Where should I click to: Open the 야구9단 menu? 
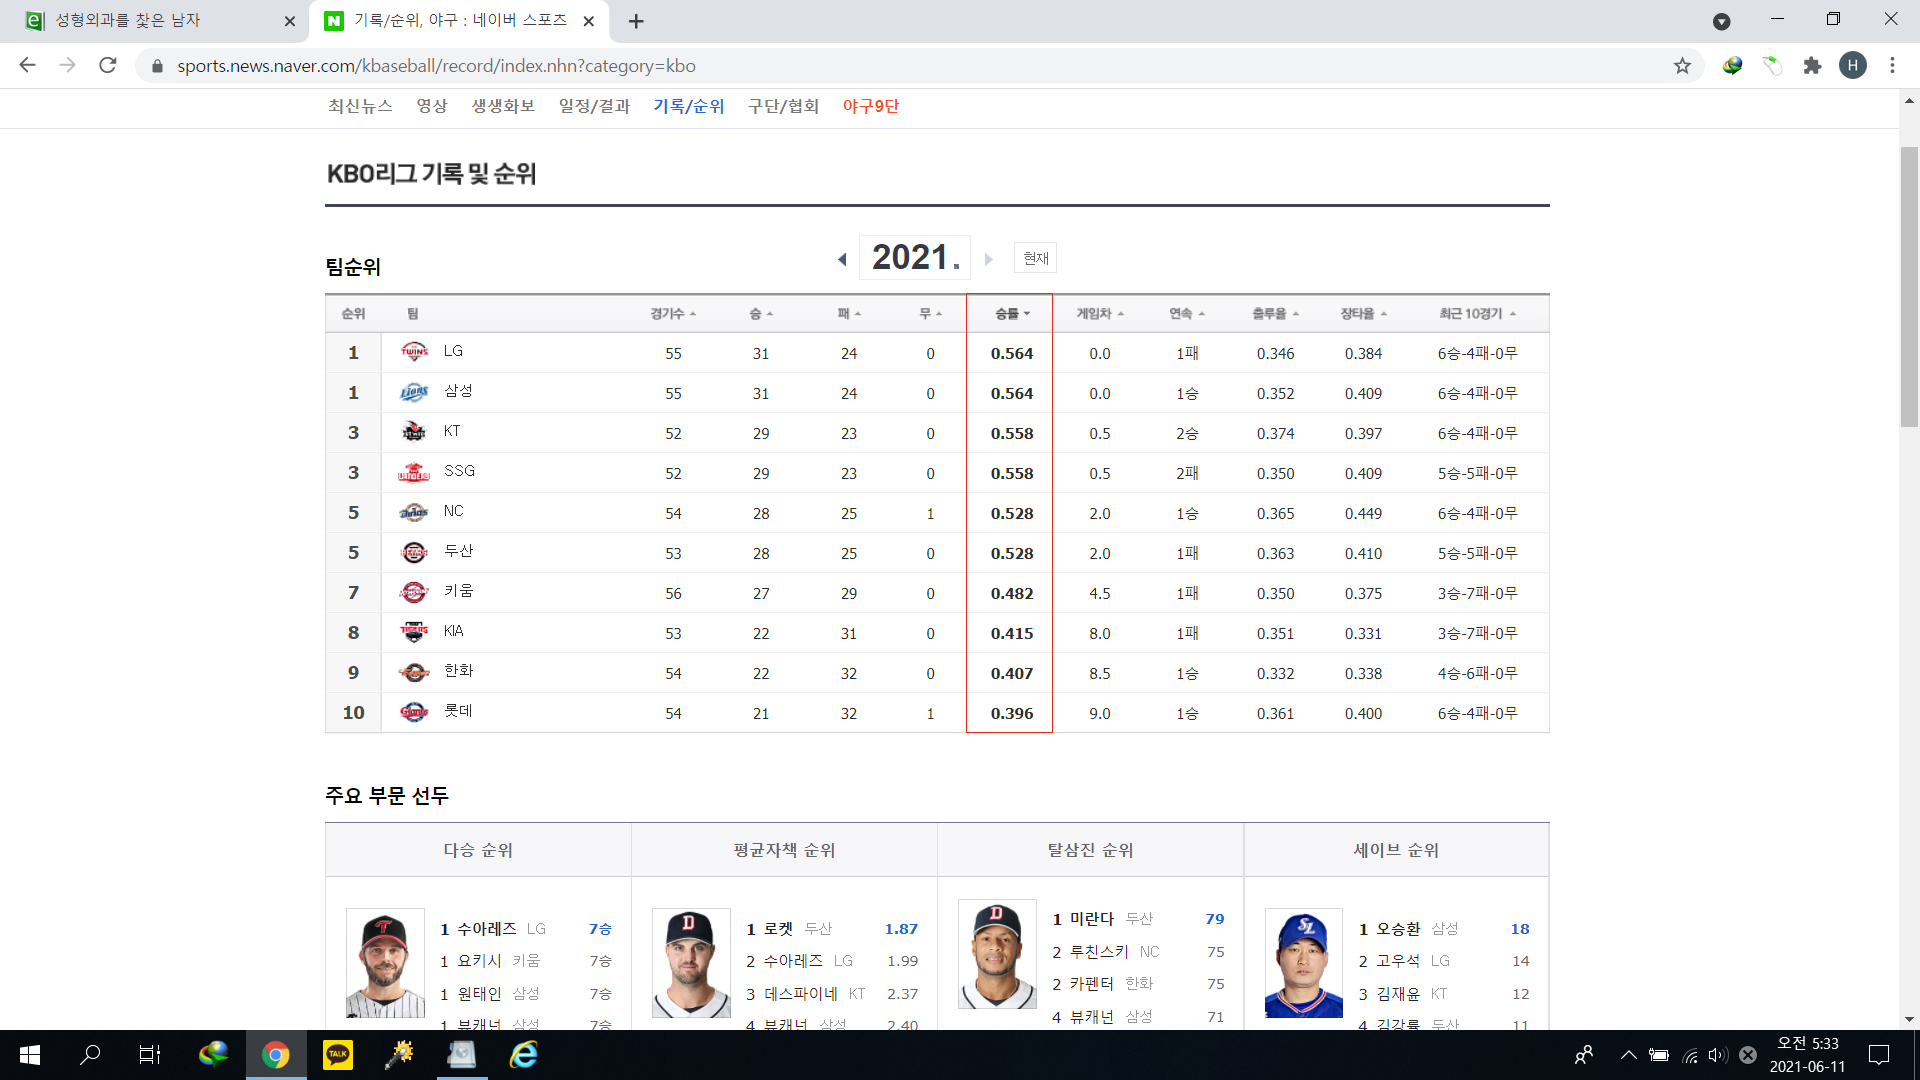[870, 106]
